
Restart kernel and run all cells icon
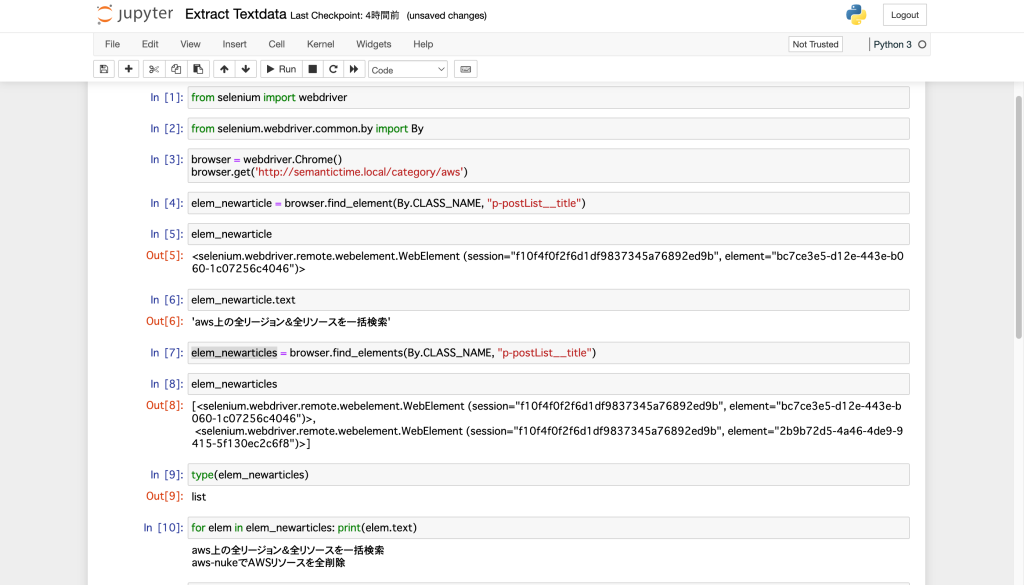(353, 69)
